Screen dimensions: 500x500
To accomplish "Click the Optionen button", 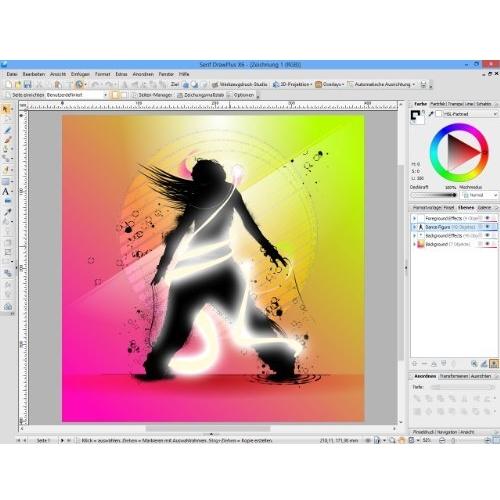I will [x=241, y=95].
